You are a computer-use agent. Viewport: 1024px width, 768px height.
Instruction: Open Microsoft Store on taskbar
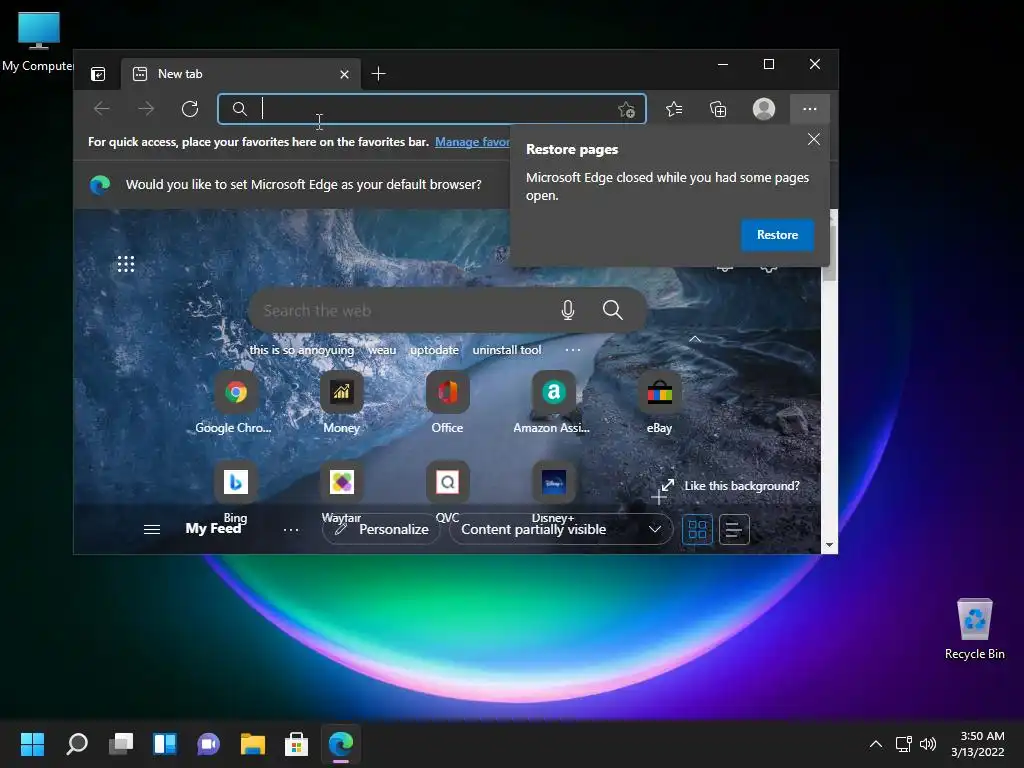[x=296, y=744]
